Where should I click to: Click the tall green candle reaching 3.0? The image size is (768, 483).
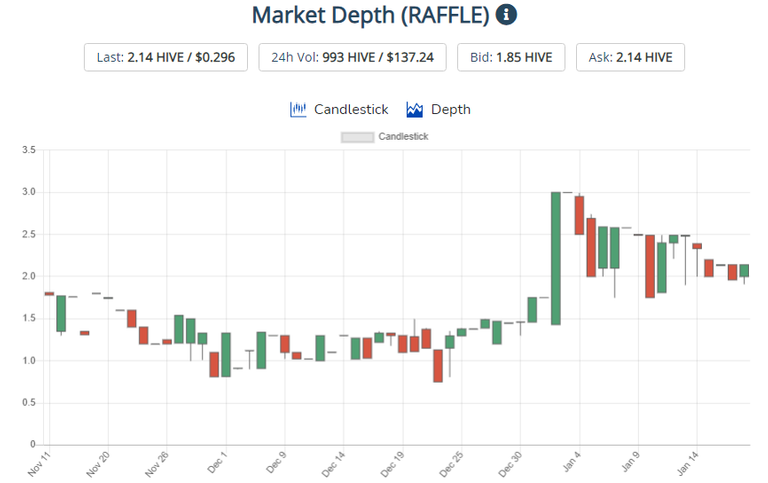(x=555, y=258)
